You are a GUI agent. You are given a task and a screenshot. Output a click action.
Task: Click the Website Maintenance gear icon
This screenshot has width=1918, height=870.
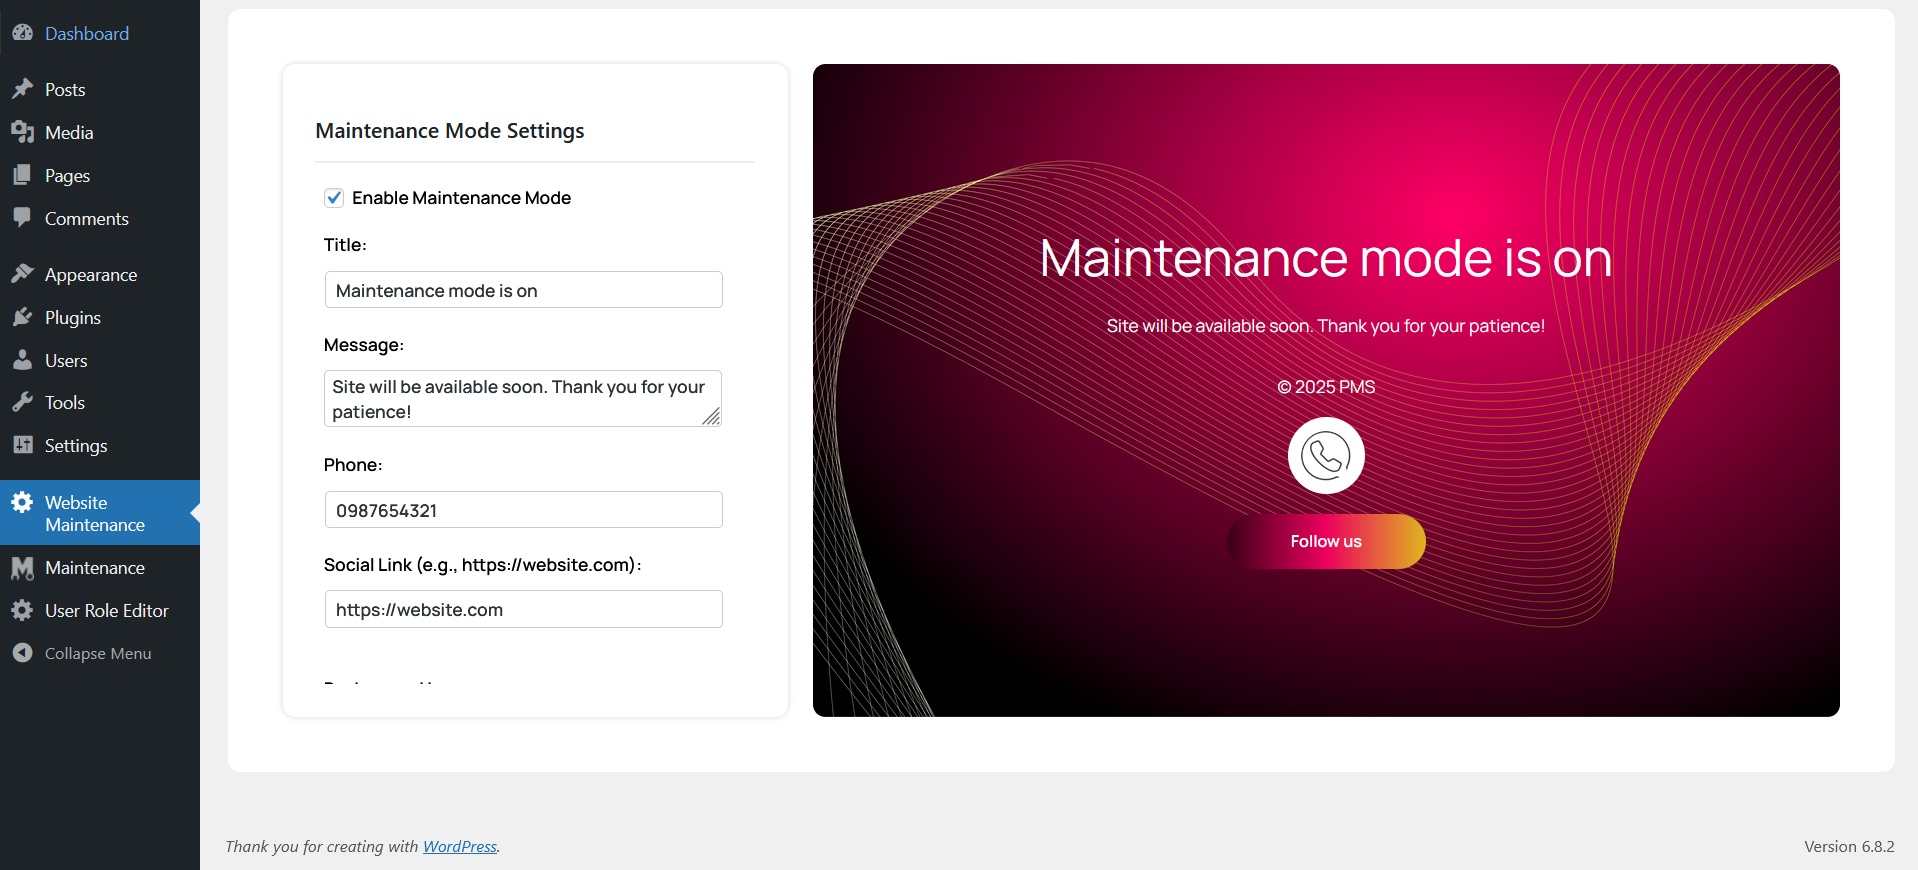click(x=22, y=502)
